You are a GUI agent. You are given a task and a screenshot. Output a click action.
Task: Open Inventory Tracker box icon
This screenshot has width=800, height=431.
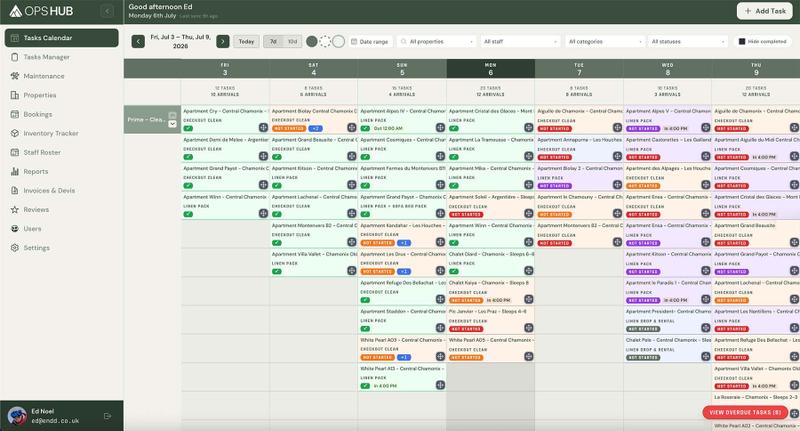tap(15, 133)
